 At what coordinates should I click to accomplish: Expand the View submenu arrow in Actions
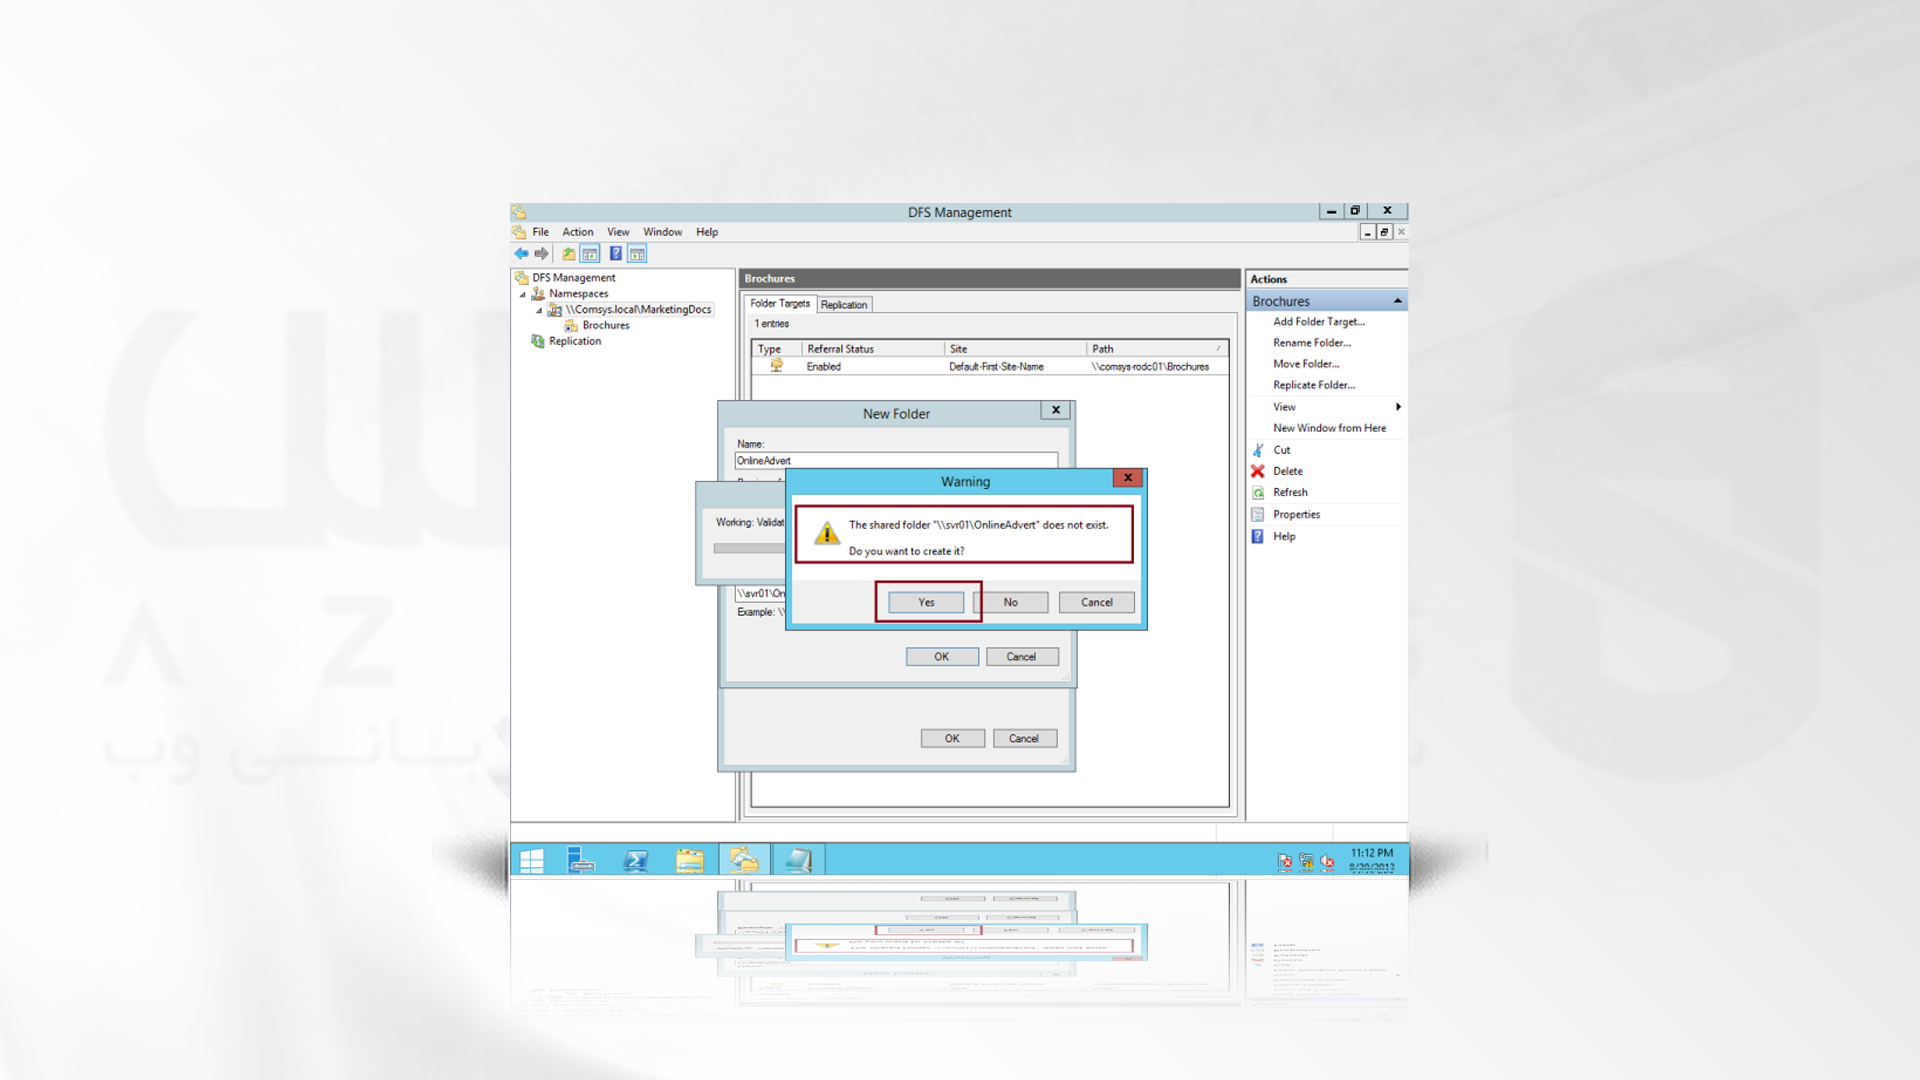click(x=1398, y=407)
